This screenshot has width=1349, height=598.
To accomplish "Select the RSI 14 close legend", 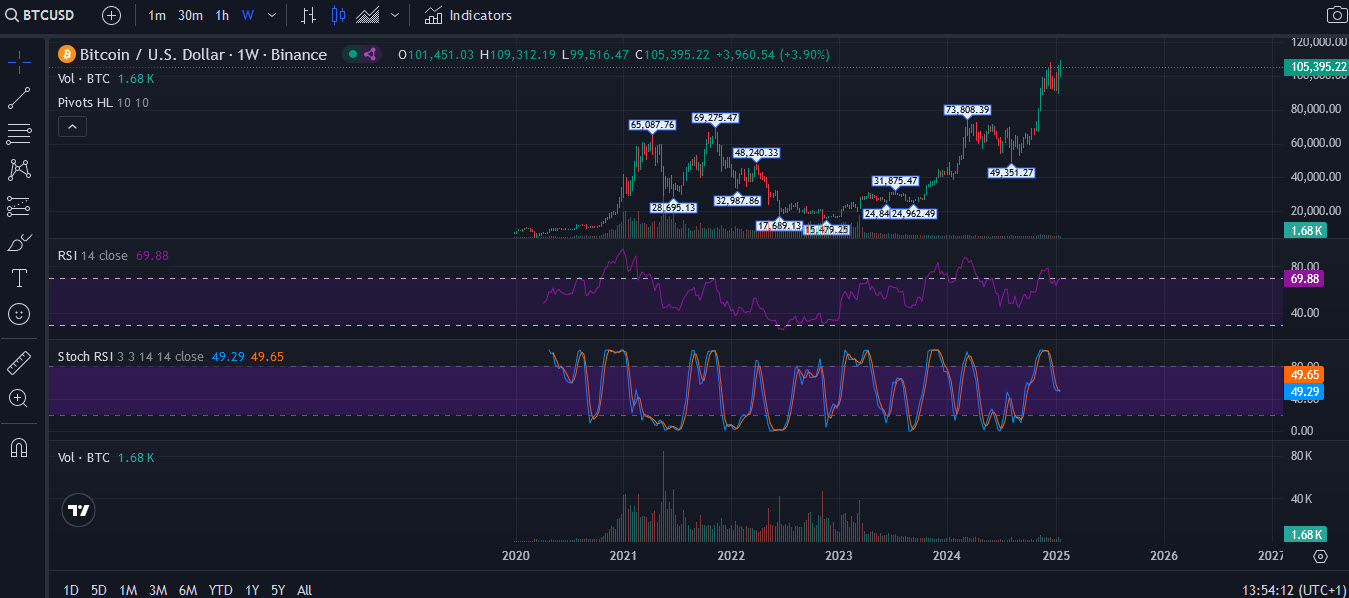I will [x=93, y=255].
